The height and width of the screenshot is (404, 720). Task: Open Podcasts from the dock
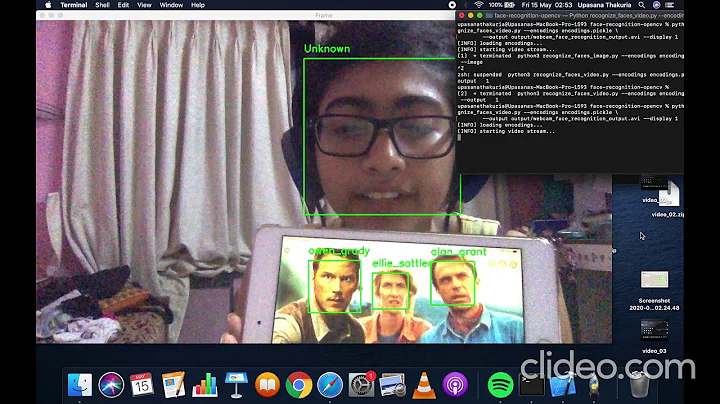click(x=455, y=385)
